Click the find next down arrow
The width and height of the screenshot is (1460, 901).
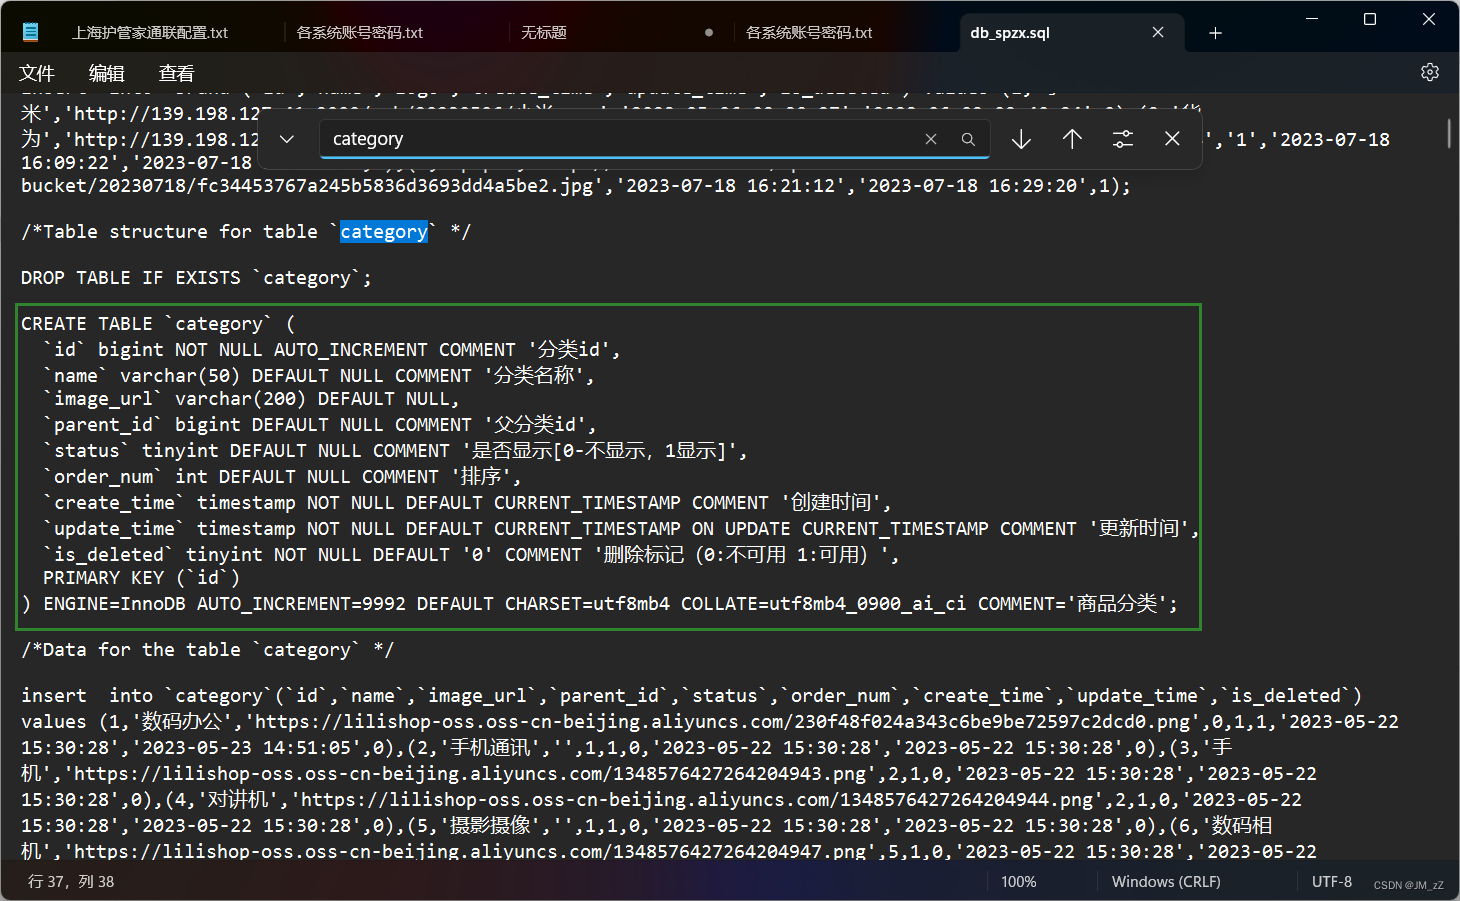click(x=1020, y=139)
